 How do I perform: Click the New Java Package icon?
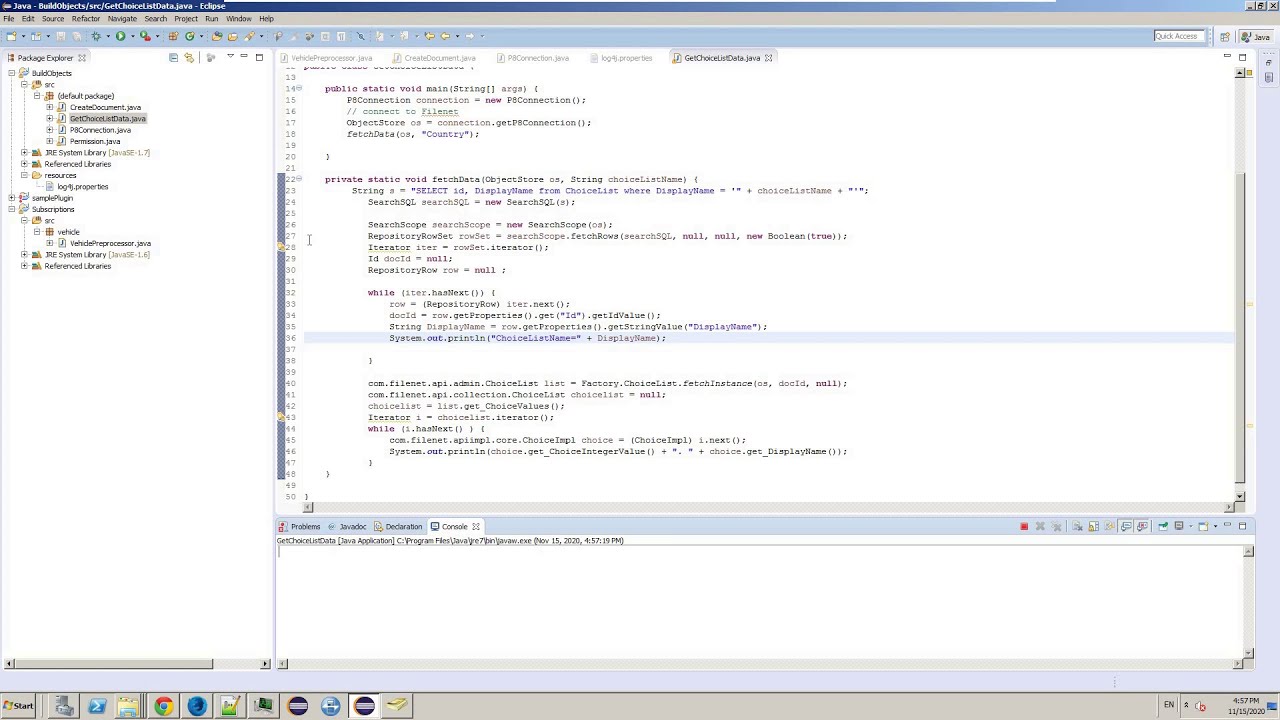(x=173, y=36)
